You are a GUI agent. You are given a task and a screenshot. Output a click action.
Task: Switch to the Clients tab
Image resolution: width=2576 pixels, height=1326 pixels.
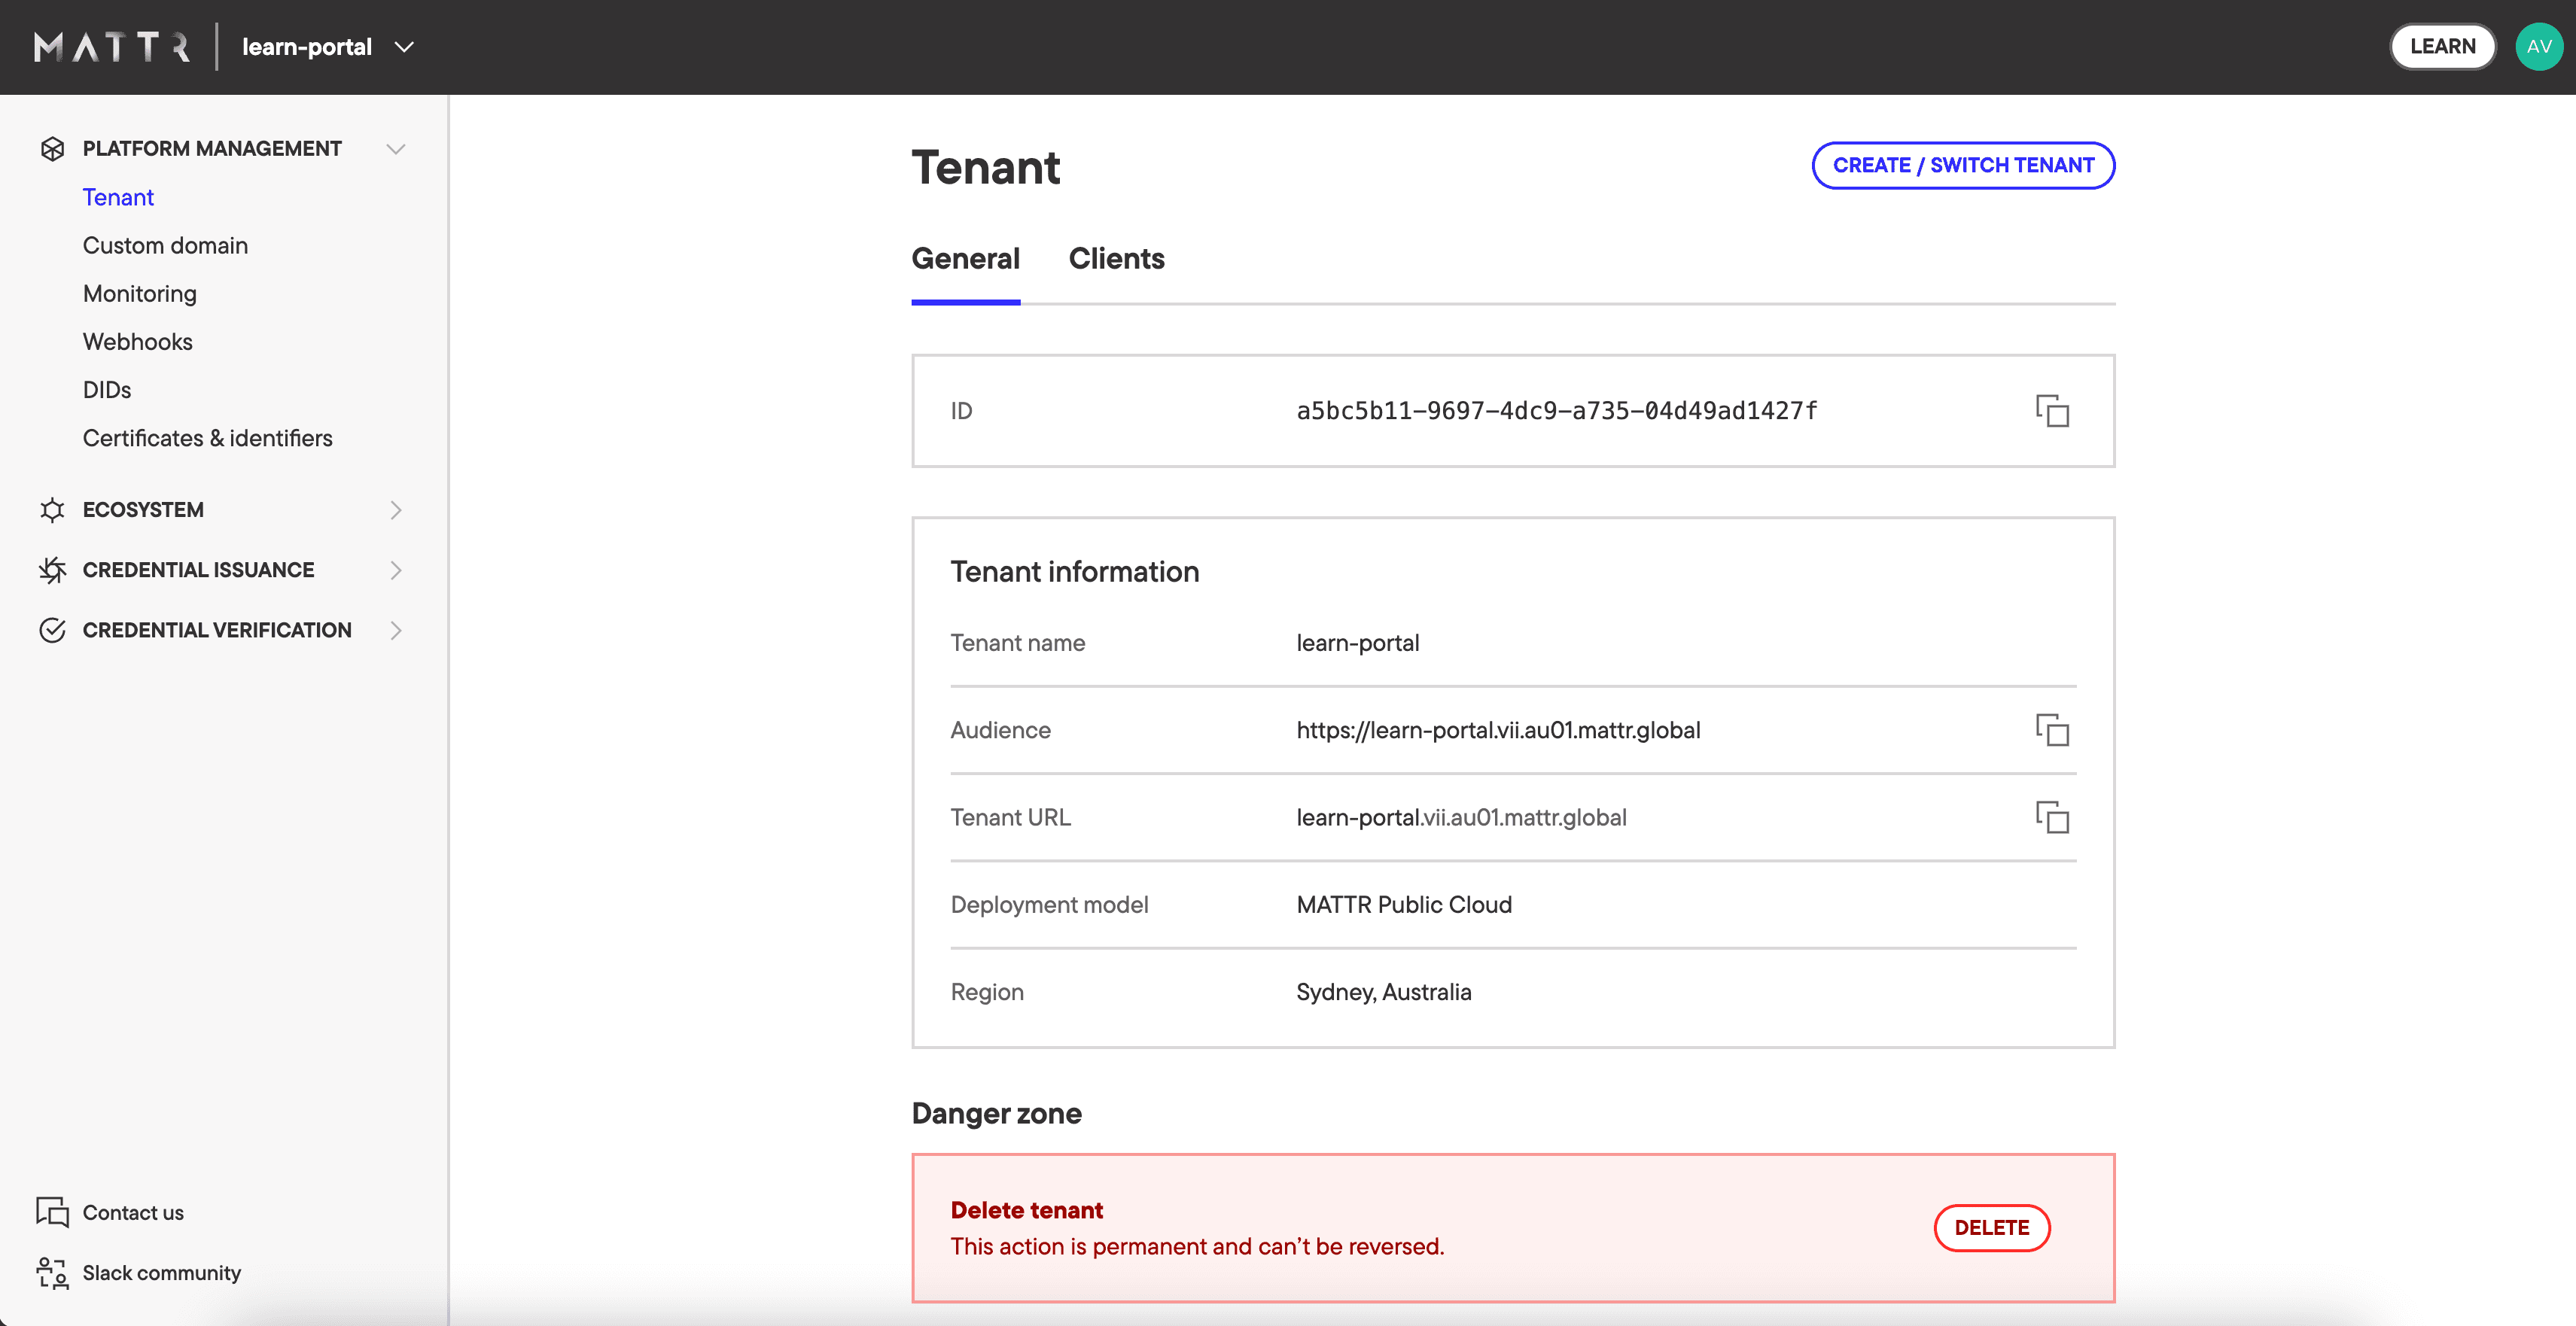1116,257
